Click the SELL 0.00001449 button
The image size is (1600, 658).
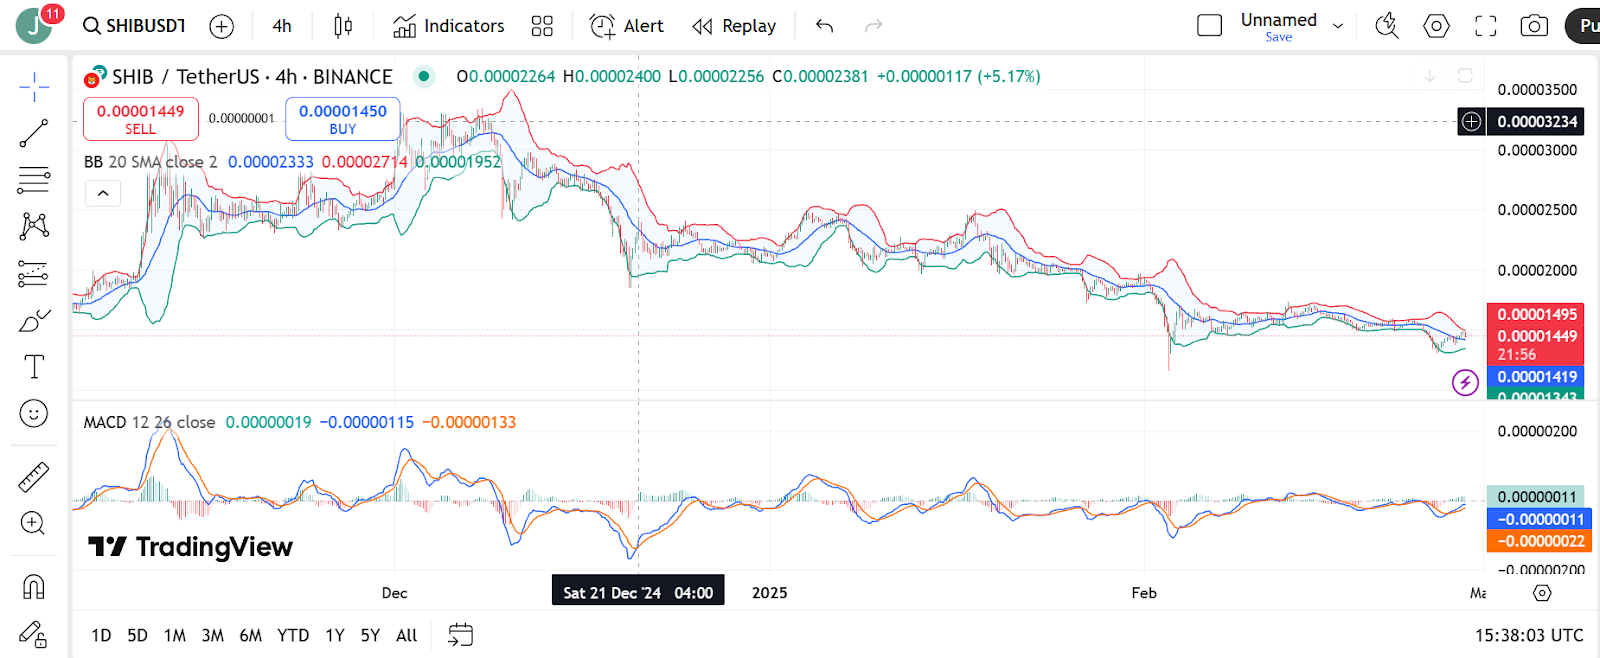[x=141, y=119]
